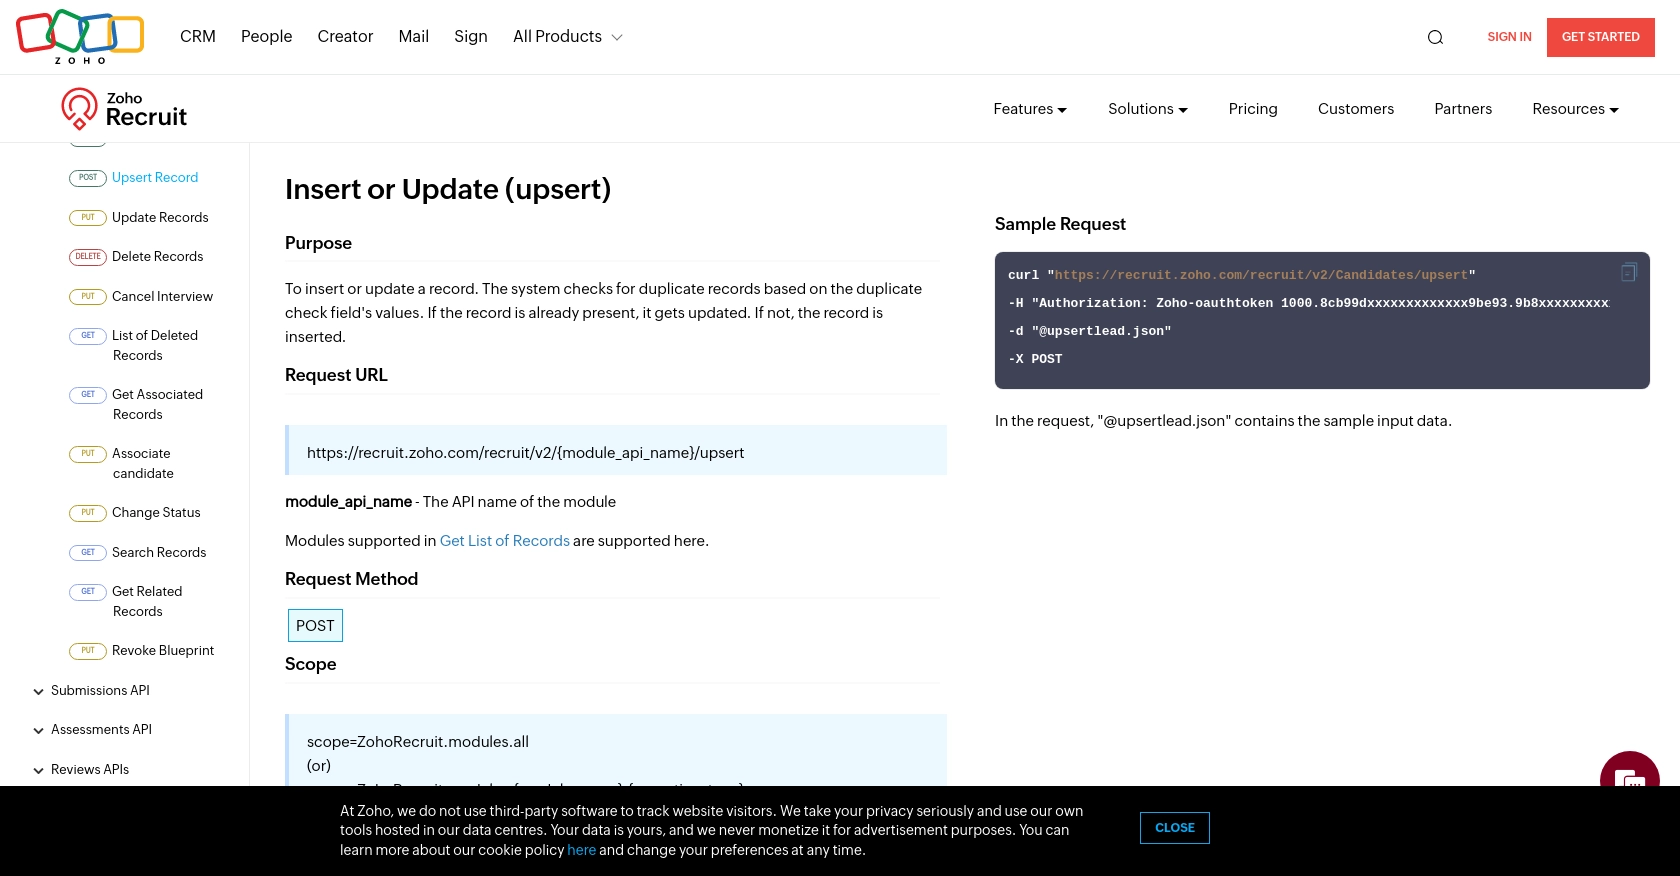Open the chat support bubble
Screen dimensions: 1680x876
(1630, 770)
